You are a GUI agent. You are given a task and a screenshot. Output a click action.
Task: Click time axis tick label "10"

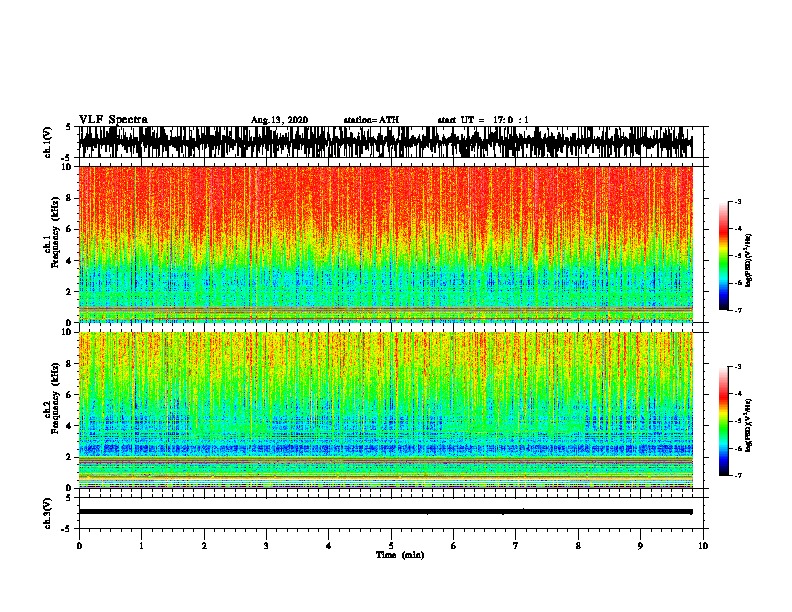point(703,546)
